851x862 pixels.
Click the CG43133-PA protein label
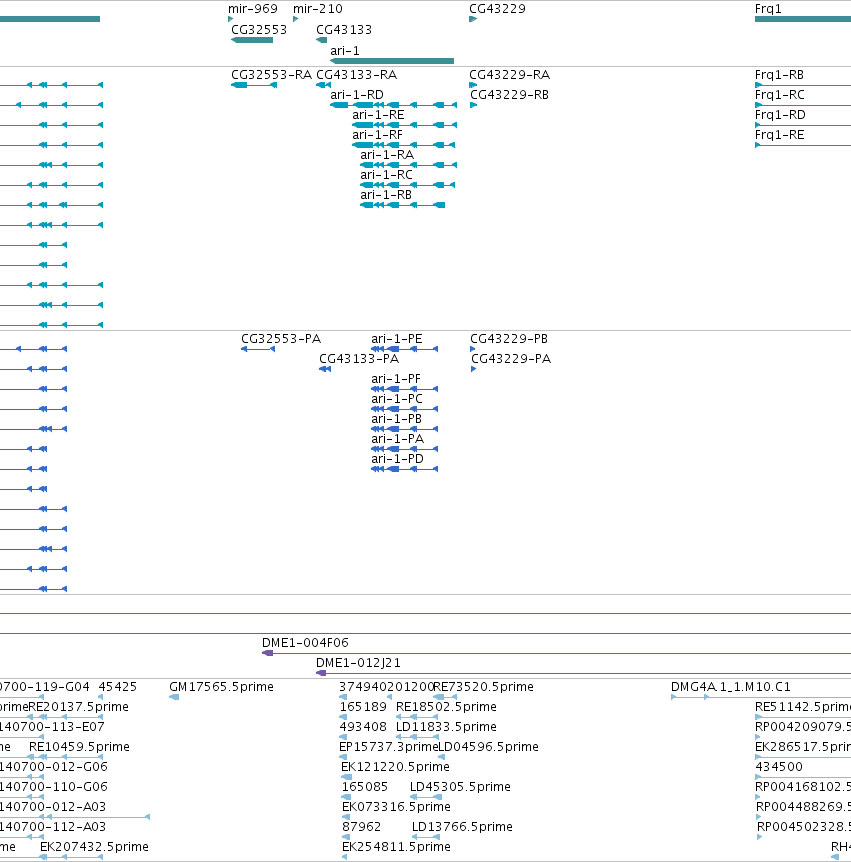point(359,358)
